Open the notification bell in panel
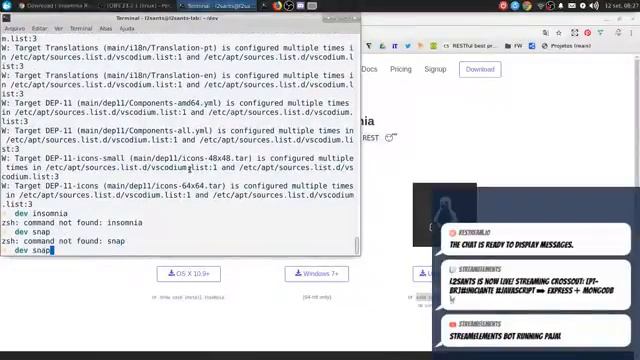This screenshot has height=360, width=640. pos(561,6)
